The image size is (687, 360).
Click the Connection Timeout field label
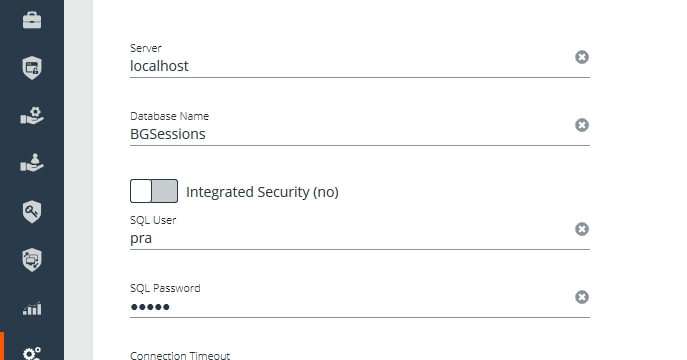180,355
